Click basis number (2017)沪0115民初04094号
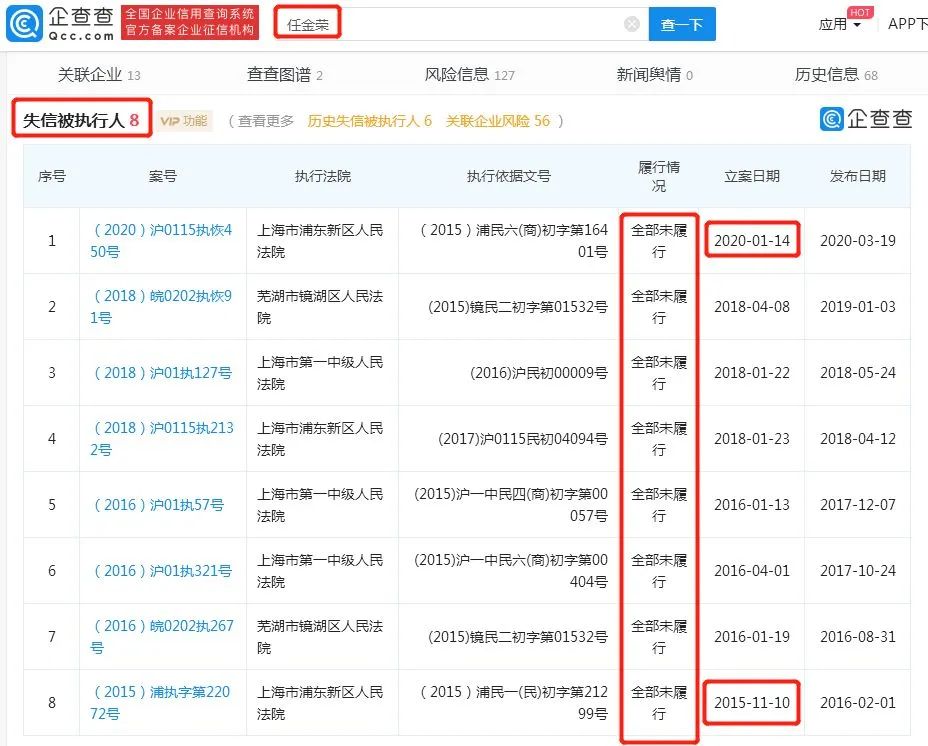The image size is (928, 746). point(523,439)
